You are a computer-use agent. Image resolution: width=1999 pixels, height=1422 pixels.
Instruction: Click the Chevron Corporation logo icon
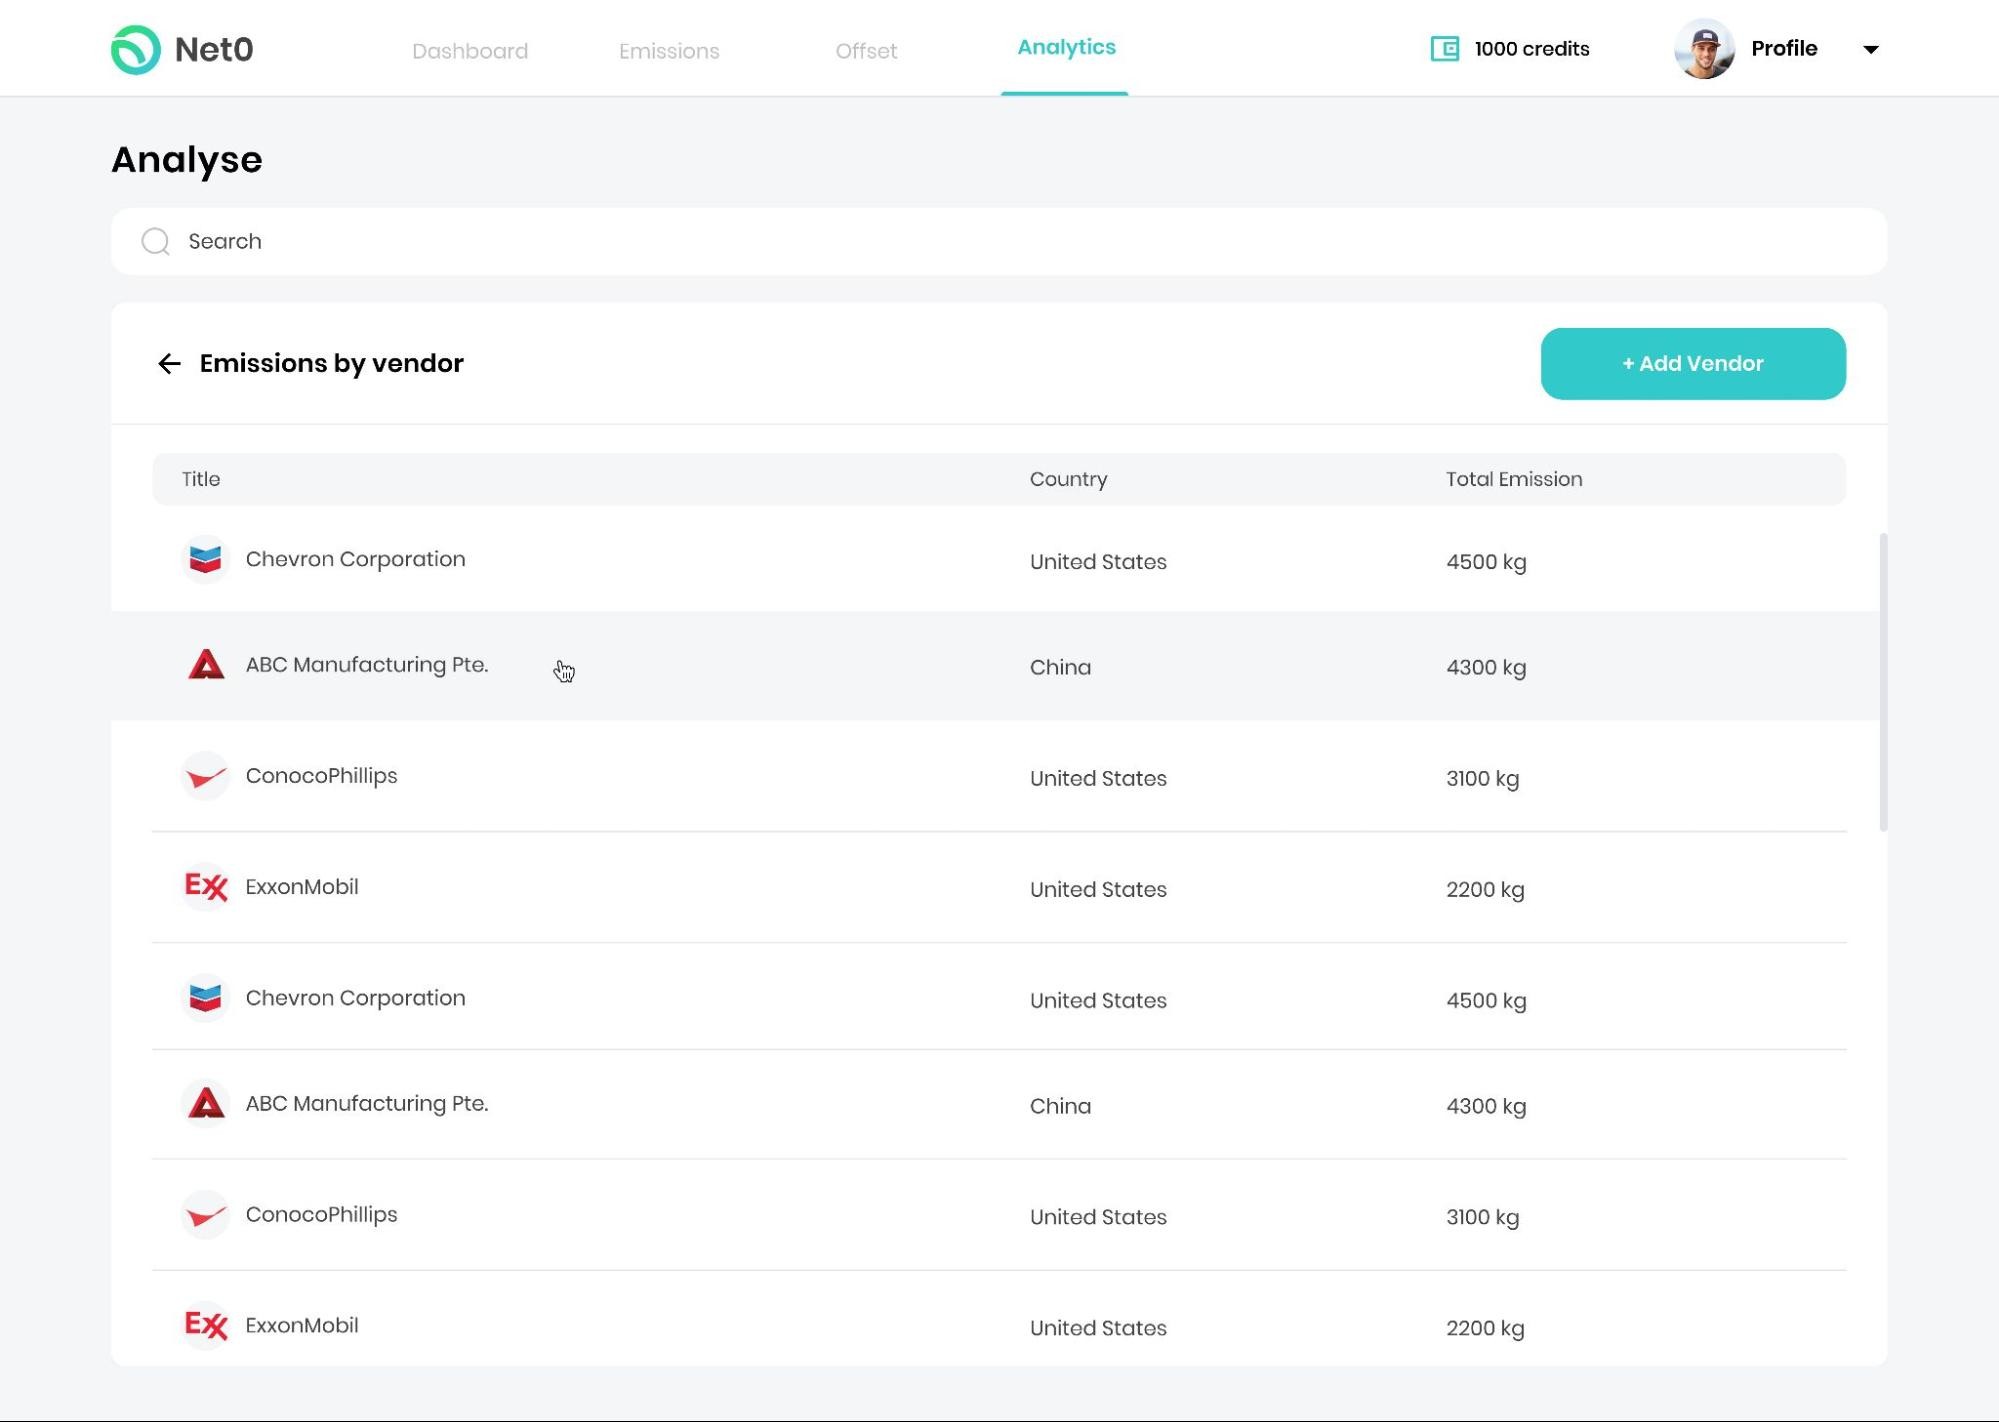click(x=203, y=559)
